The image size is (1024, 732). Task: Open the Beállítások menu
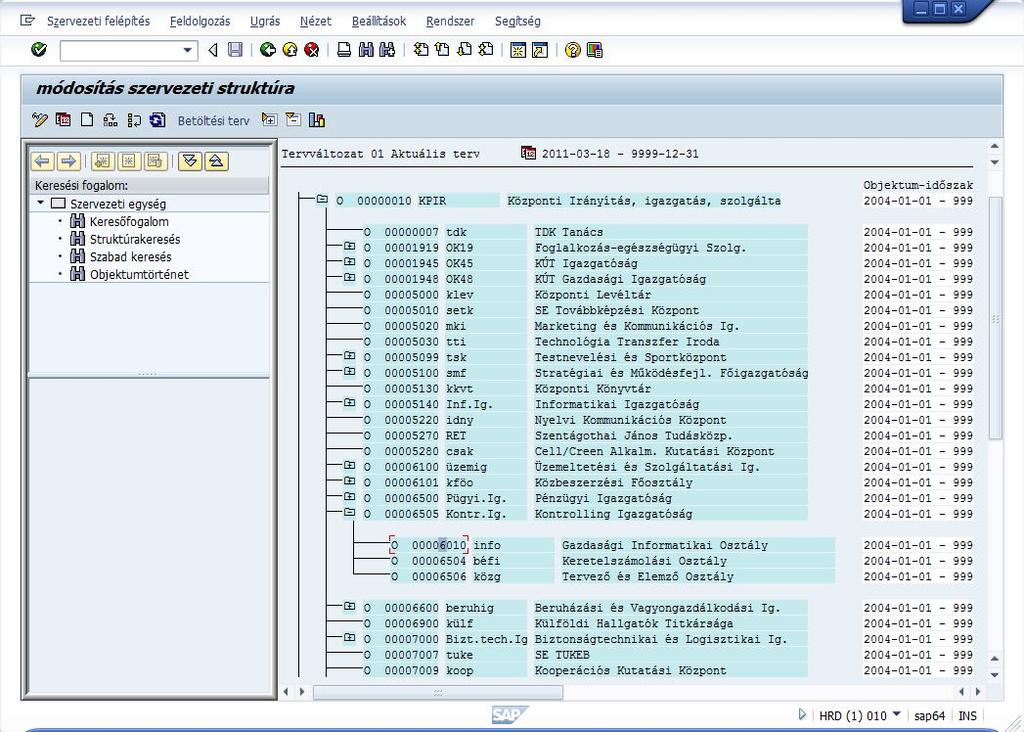pos(379,21)
